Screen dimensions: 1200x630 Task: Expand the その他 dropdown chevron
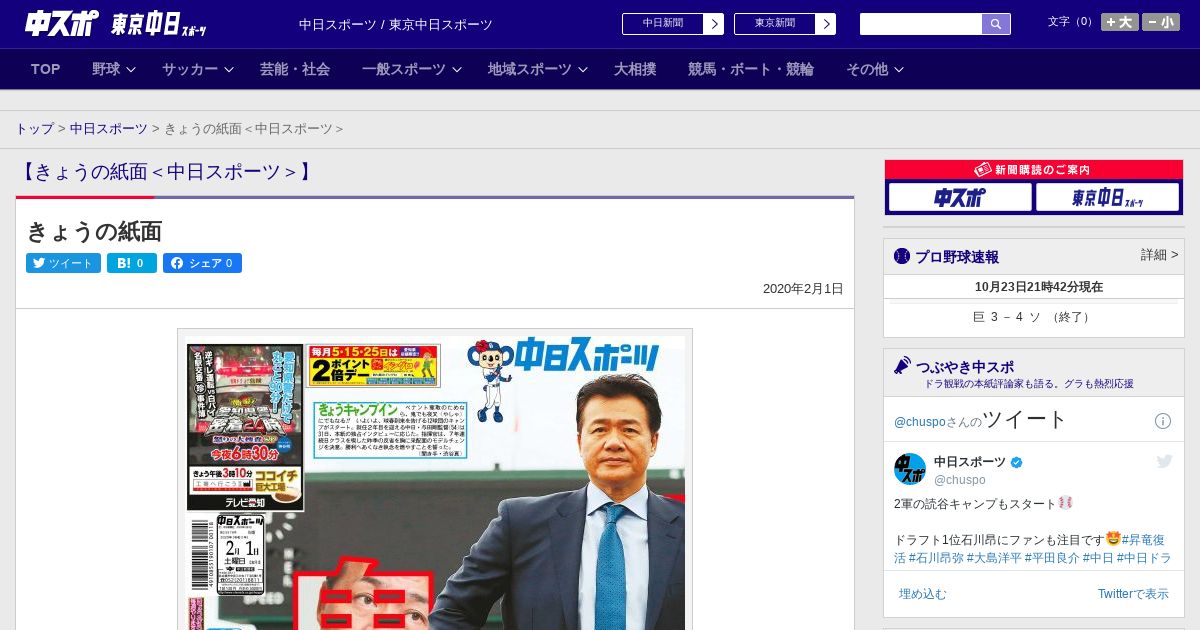(899, 69)
